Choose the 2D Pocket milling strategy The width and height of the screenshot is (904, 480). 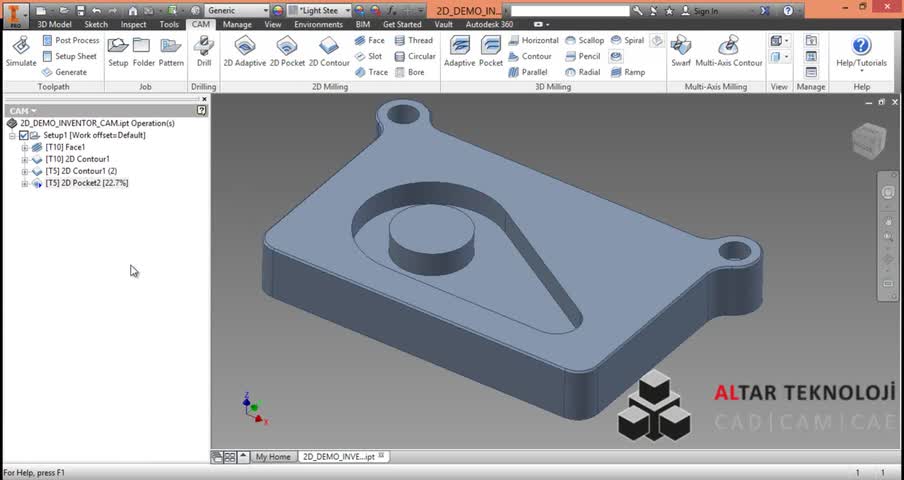(x=287, y=51)
